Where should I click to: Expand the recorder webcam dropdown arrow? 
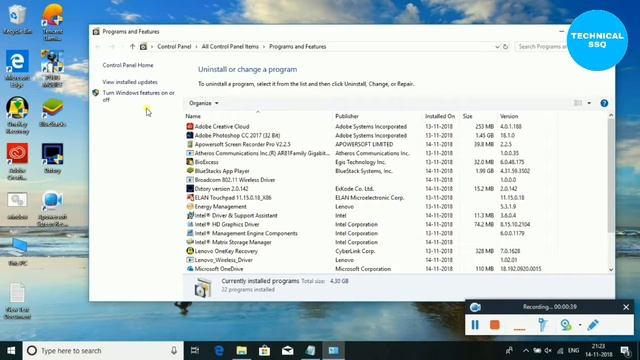click(580, 325)
